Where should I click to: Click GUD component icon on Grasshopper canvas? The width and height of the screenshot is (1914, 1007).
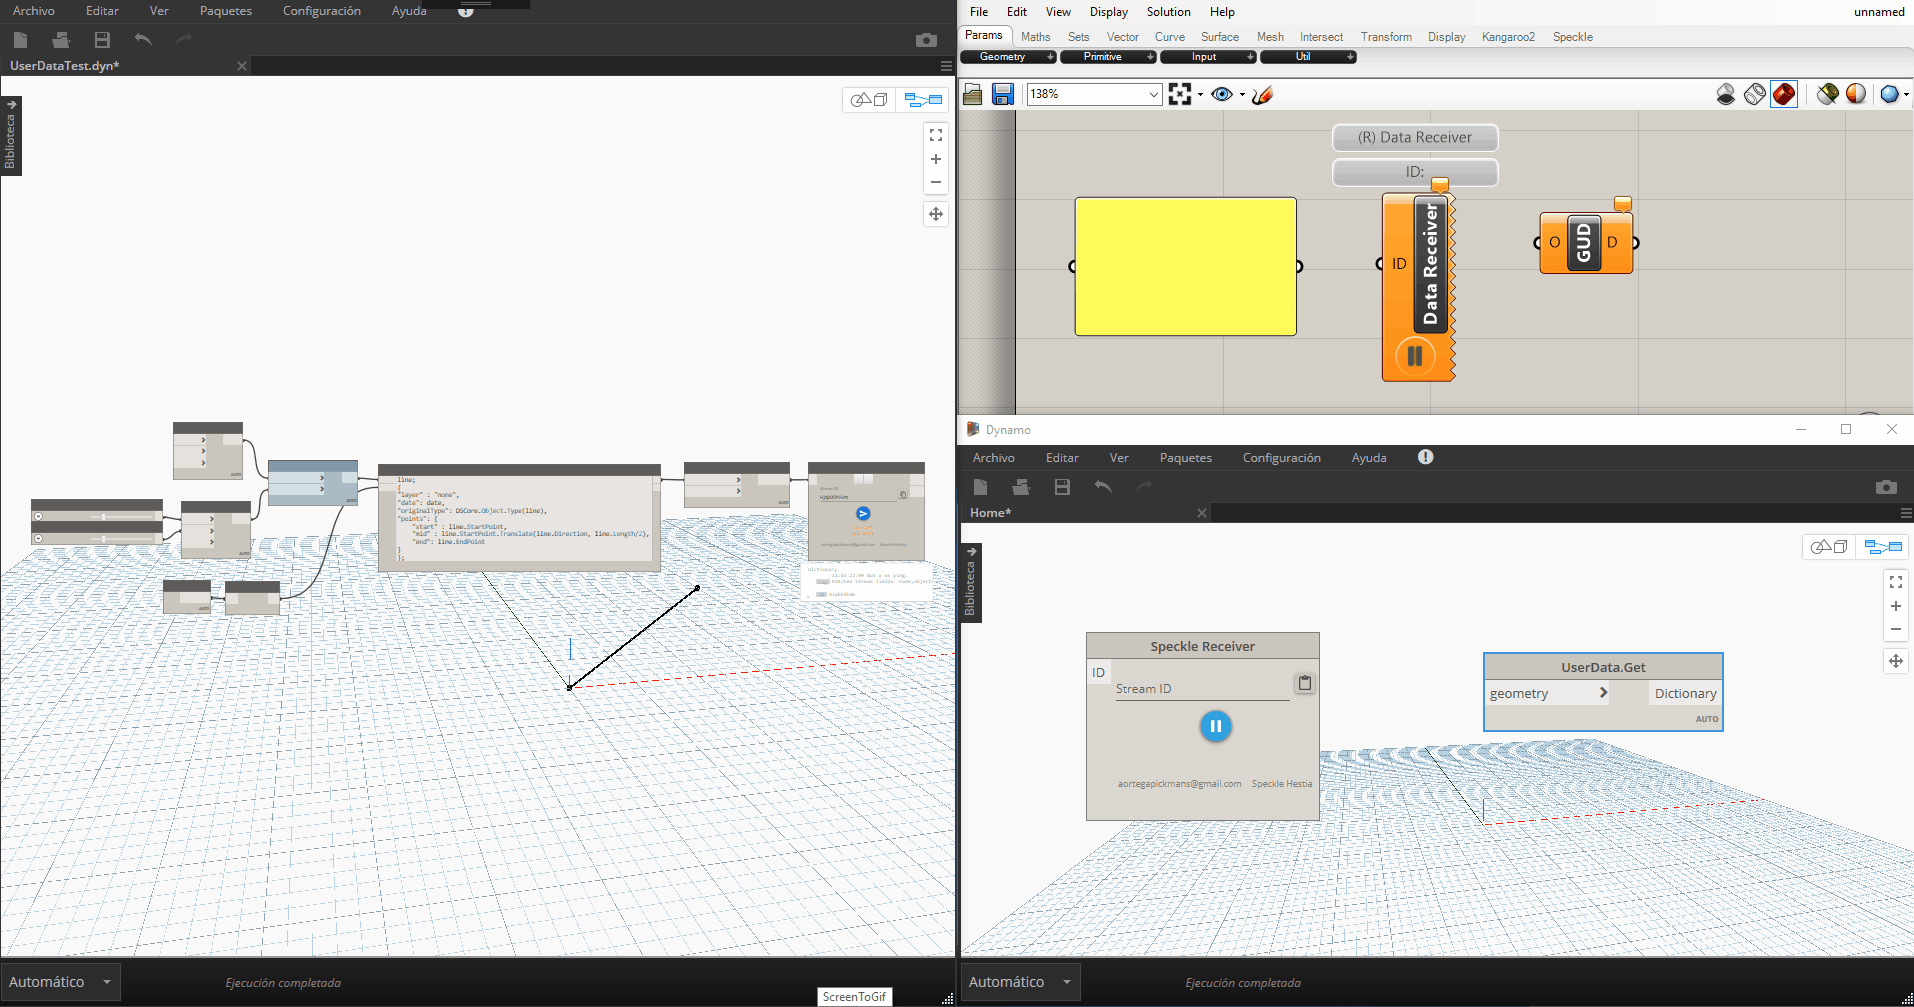[x=1583, y=243]
